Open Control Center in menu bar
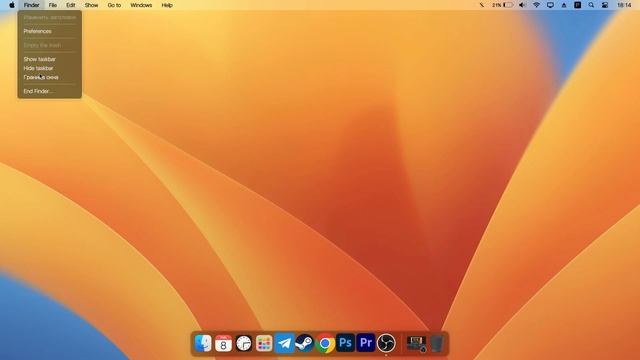Image resolution: width=640 pixels, height=360 pixels. coord(605,5)
